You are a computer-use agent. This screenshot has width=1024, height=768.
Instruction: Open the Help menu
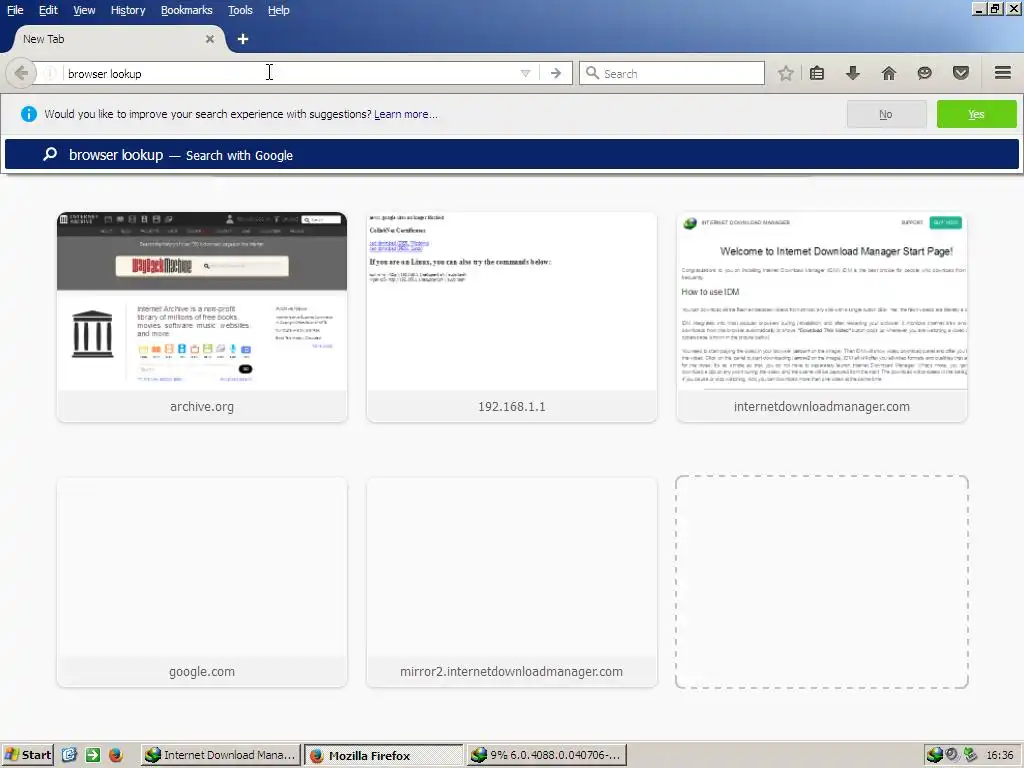point(279,10)
